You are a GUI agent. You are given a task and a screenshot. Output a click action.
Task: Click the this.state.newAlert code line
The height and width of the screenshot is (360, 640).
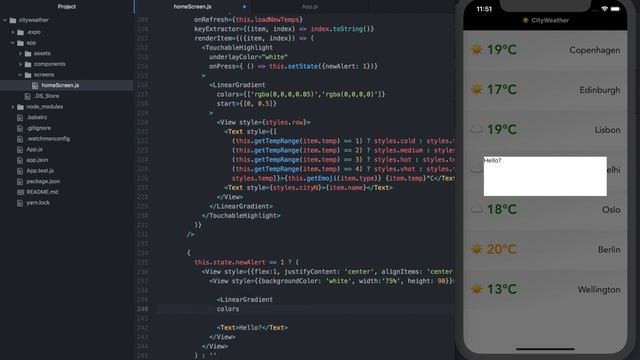coord(247,262)
